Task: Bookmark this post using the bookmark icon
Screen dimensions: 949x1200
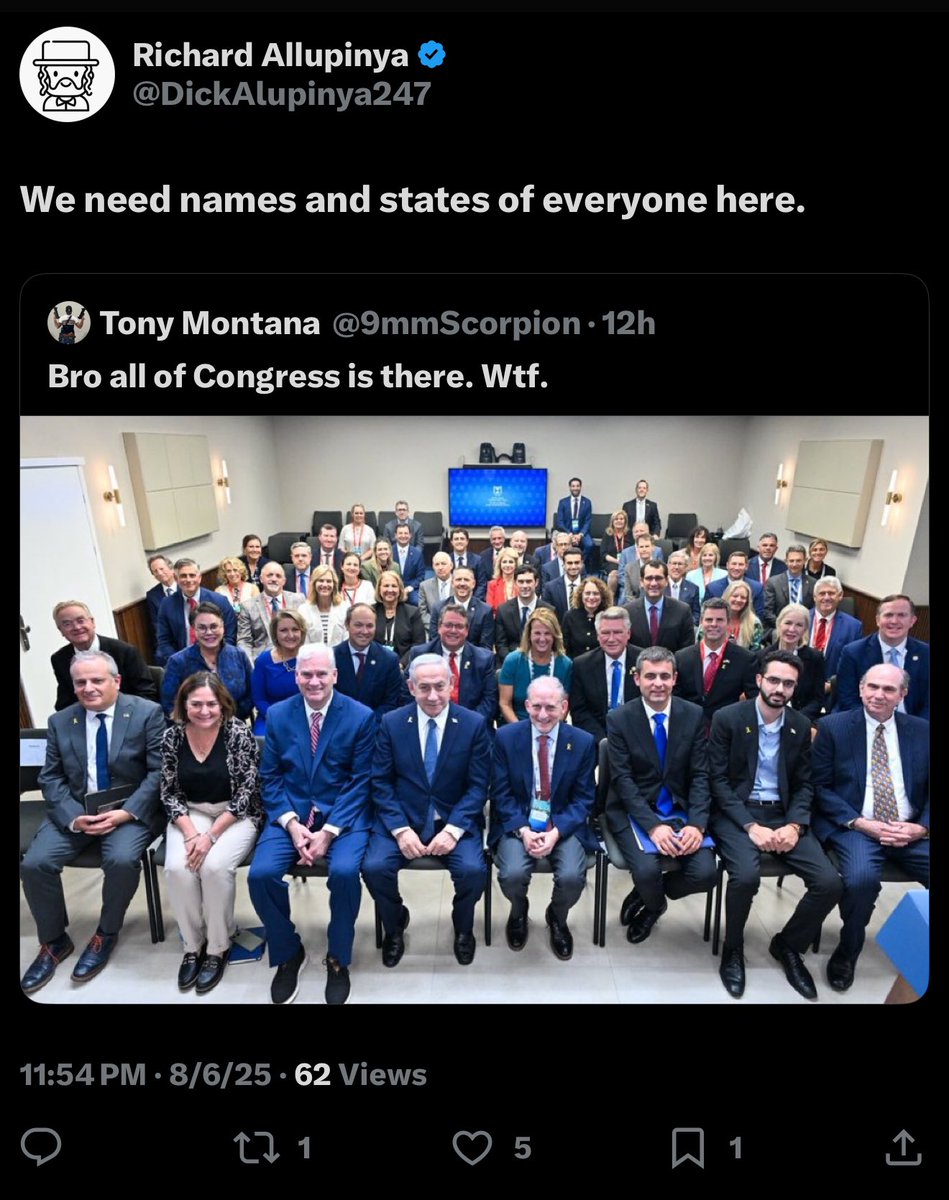Action: [688, 1147]
